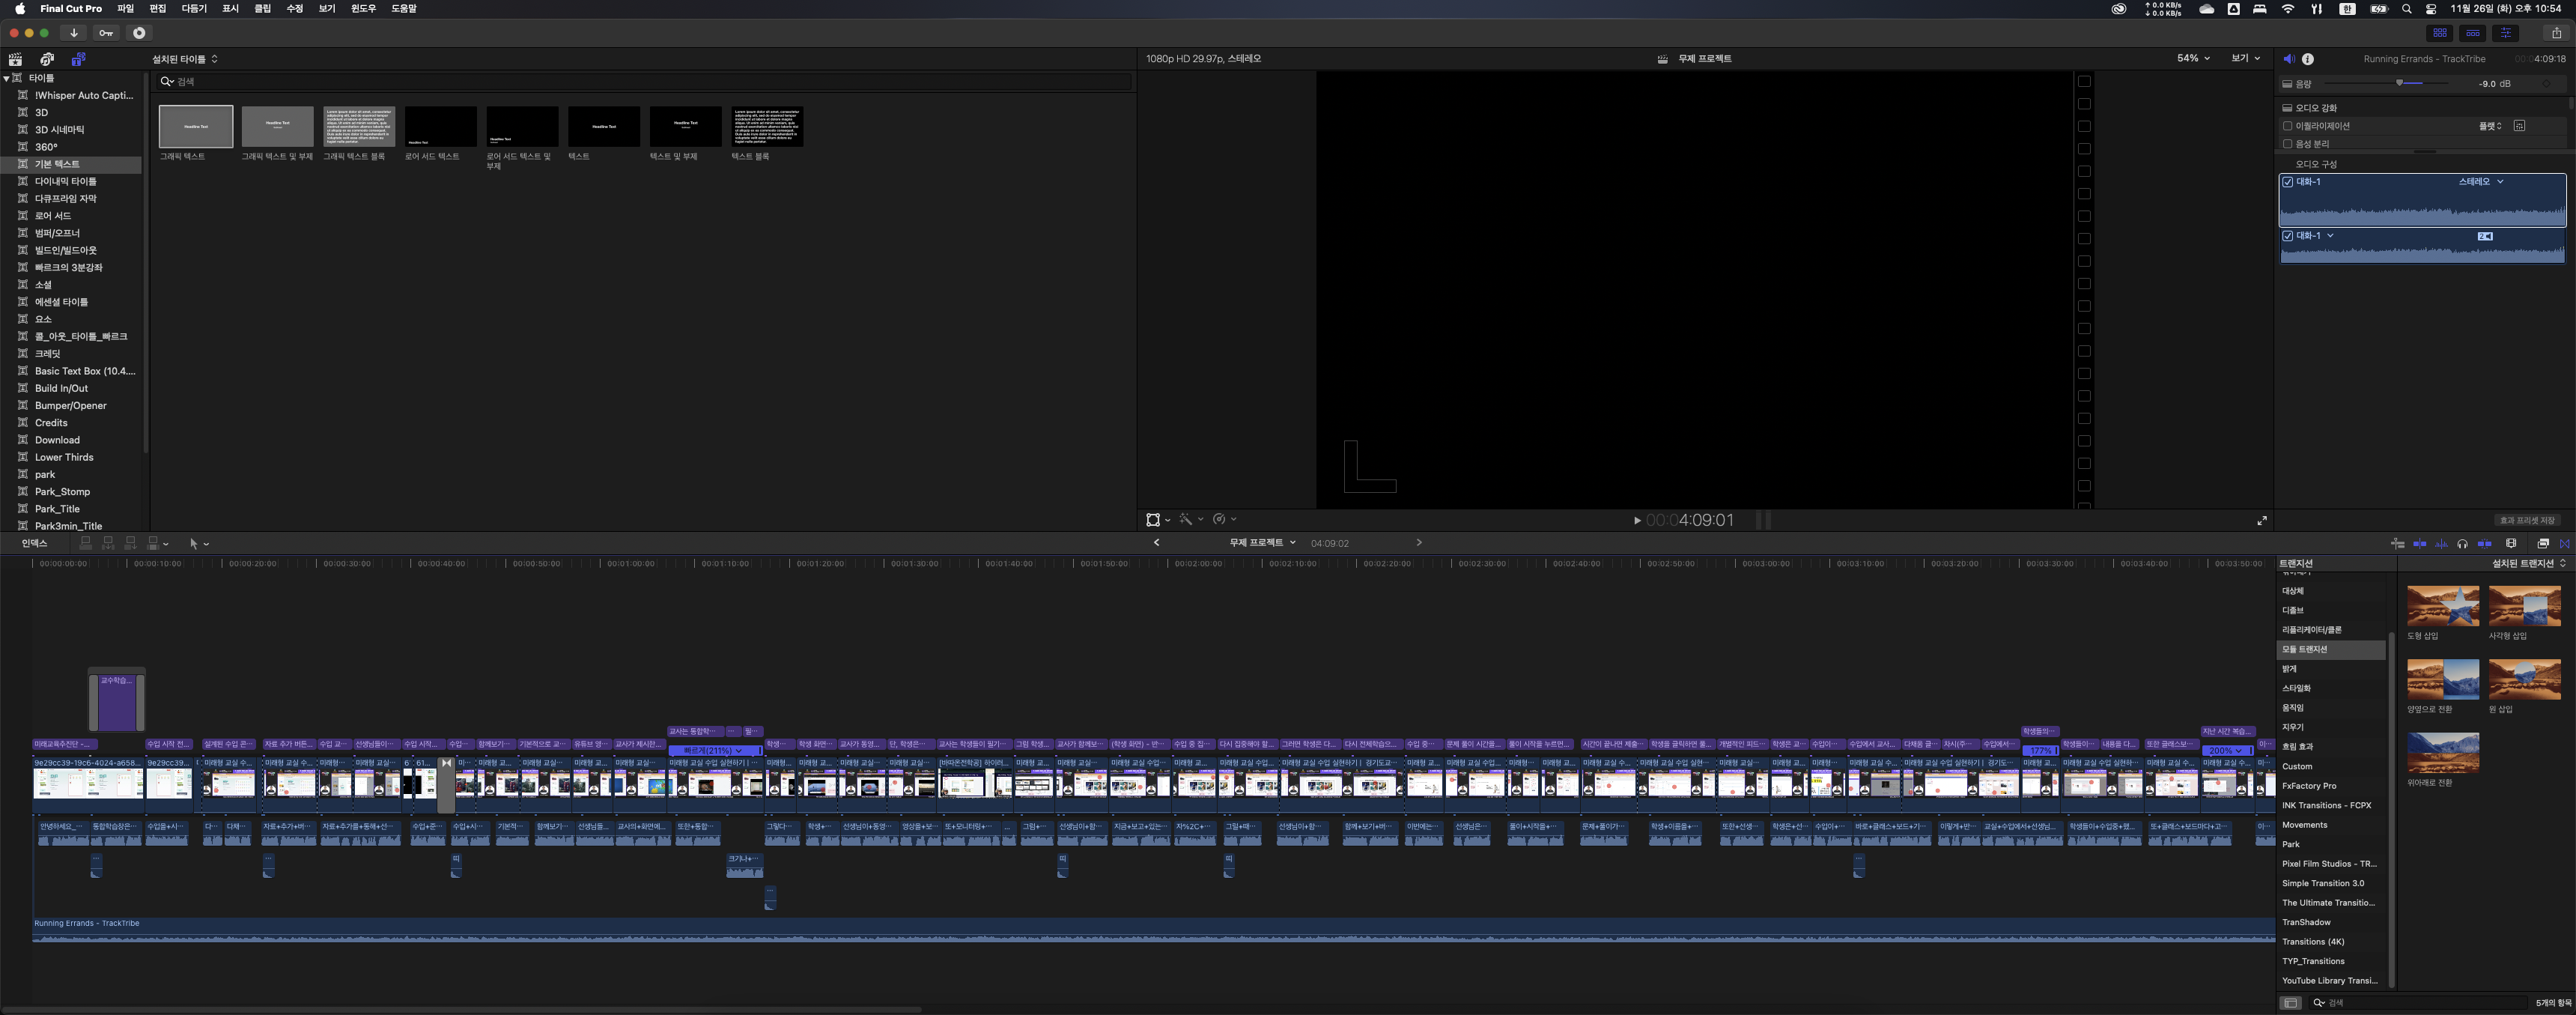Click the 음량 volume slider handle

[x=2399, y=83]
